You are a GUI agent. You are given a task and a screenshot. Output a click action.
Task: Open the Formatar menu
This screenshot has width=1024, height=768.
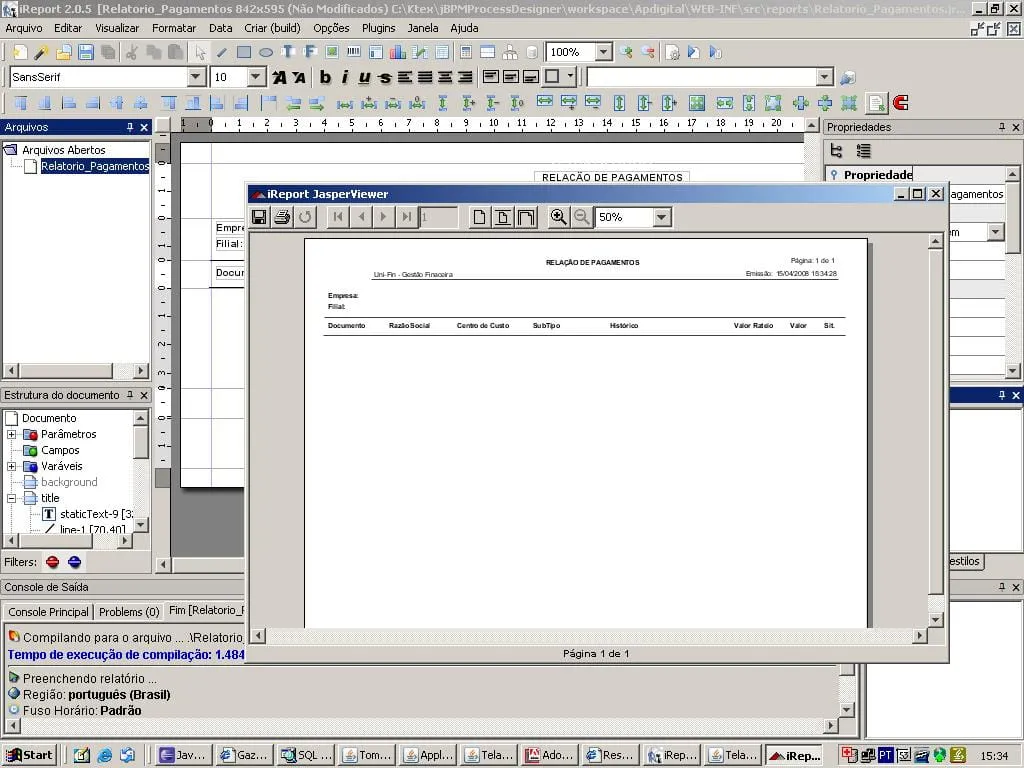click(174, 28)
